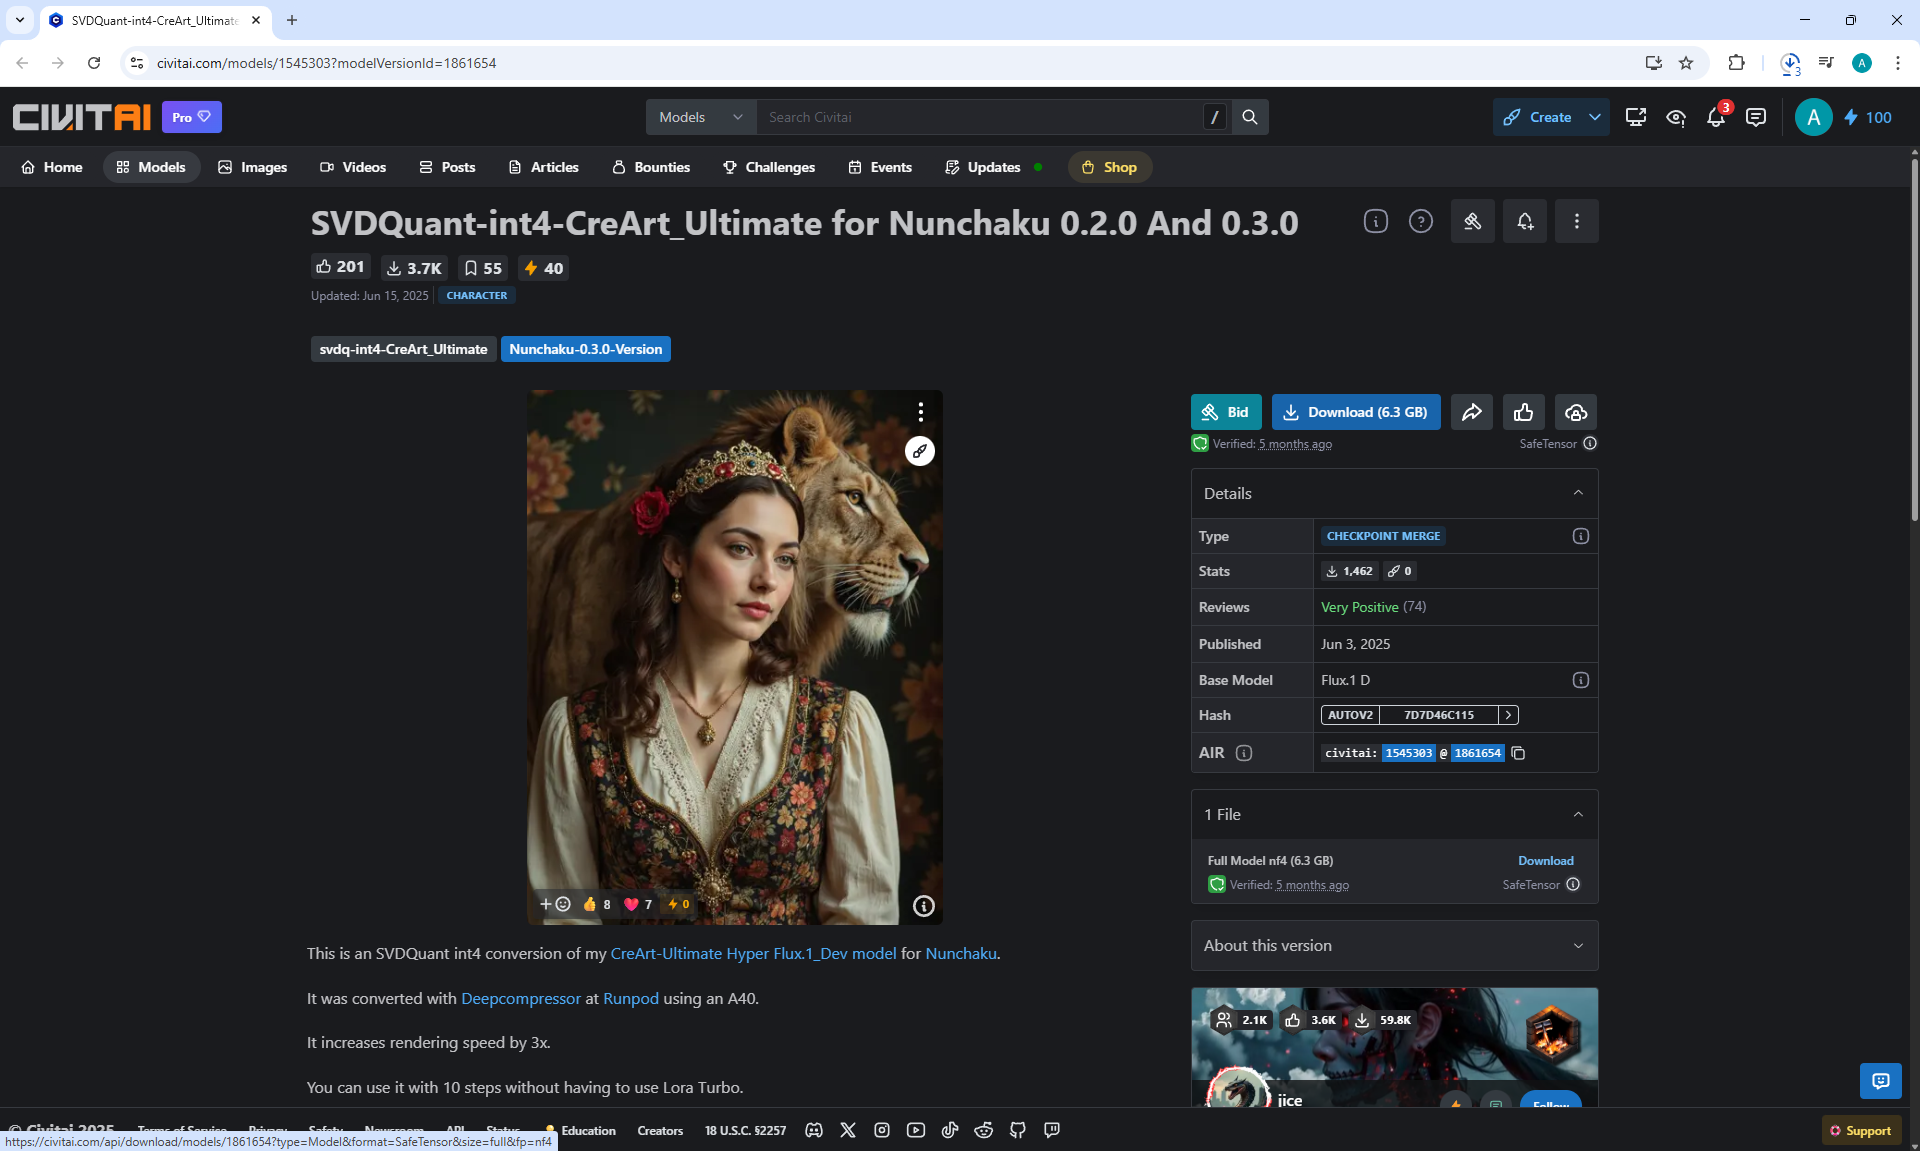Viewport: 1920px width, 1151px height.
Task: Open the Discord icon in footer
Action: point(814,1130)
